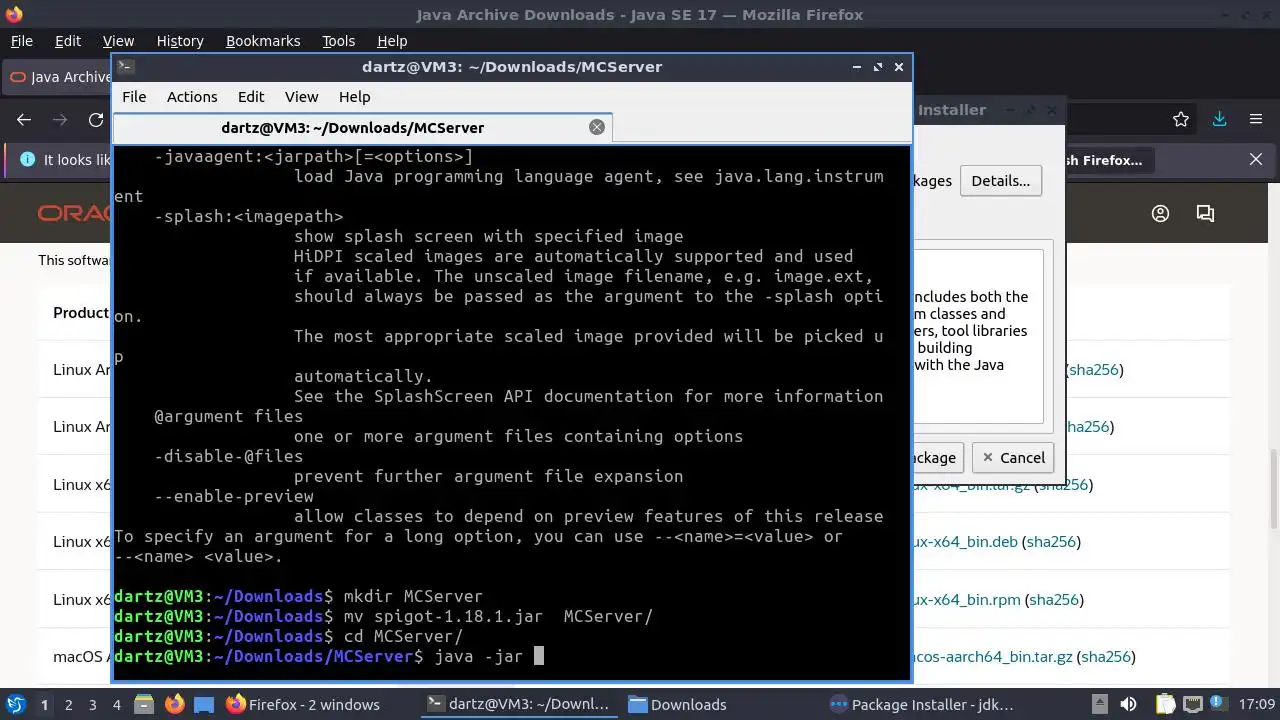Screen dimensions: 1280x720
Task: Open the terminal File menu
Action: [134, 97]
